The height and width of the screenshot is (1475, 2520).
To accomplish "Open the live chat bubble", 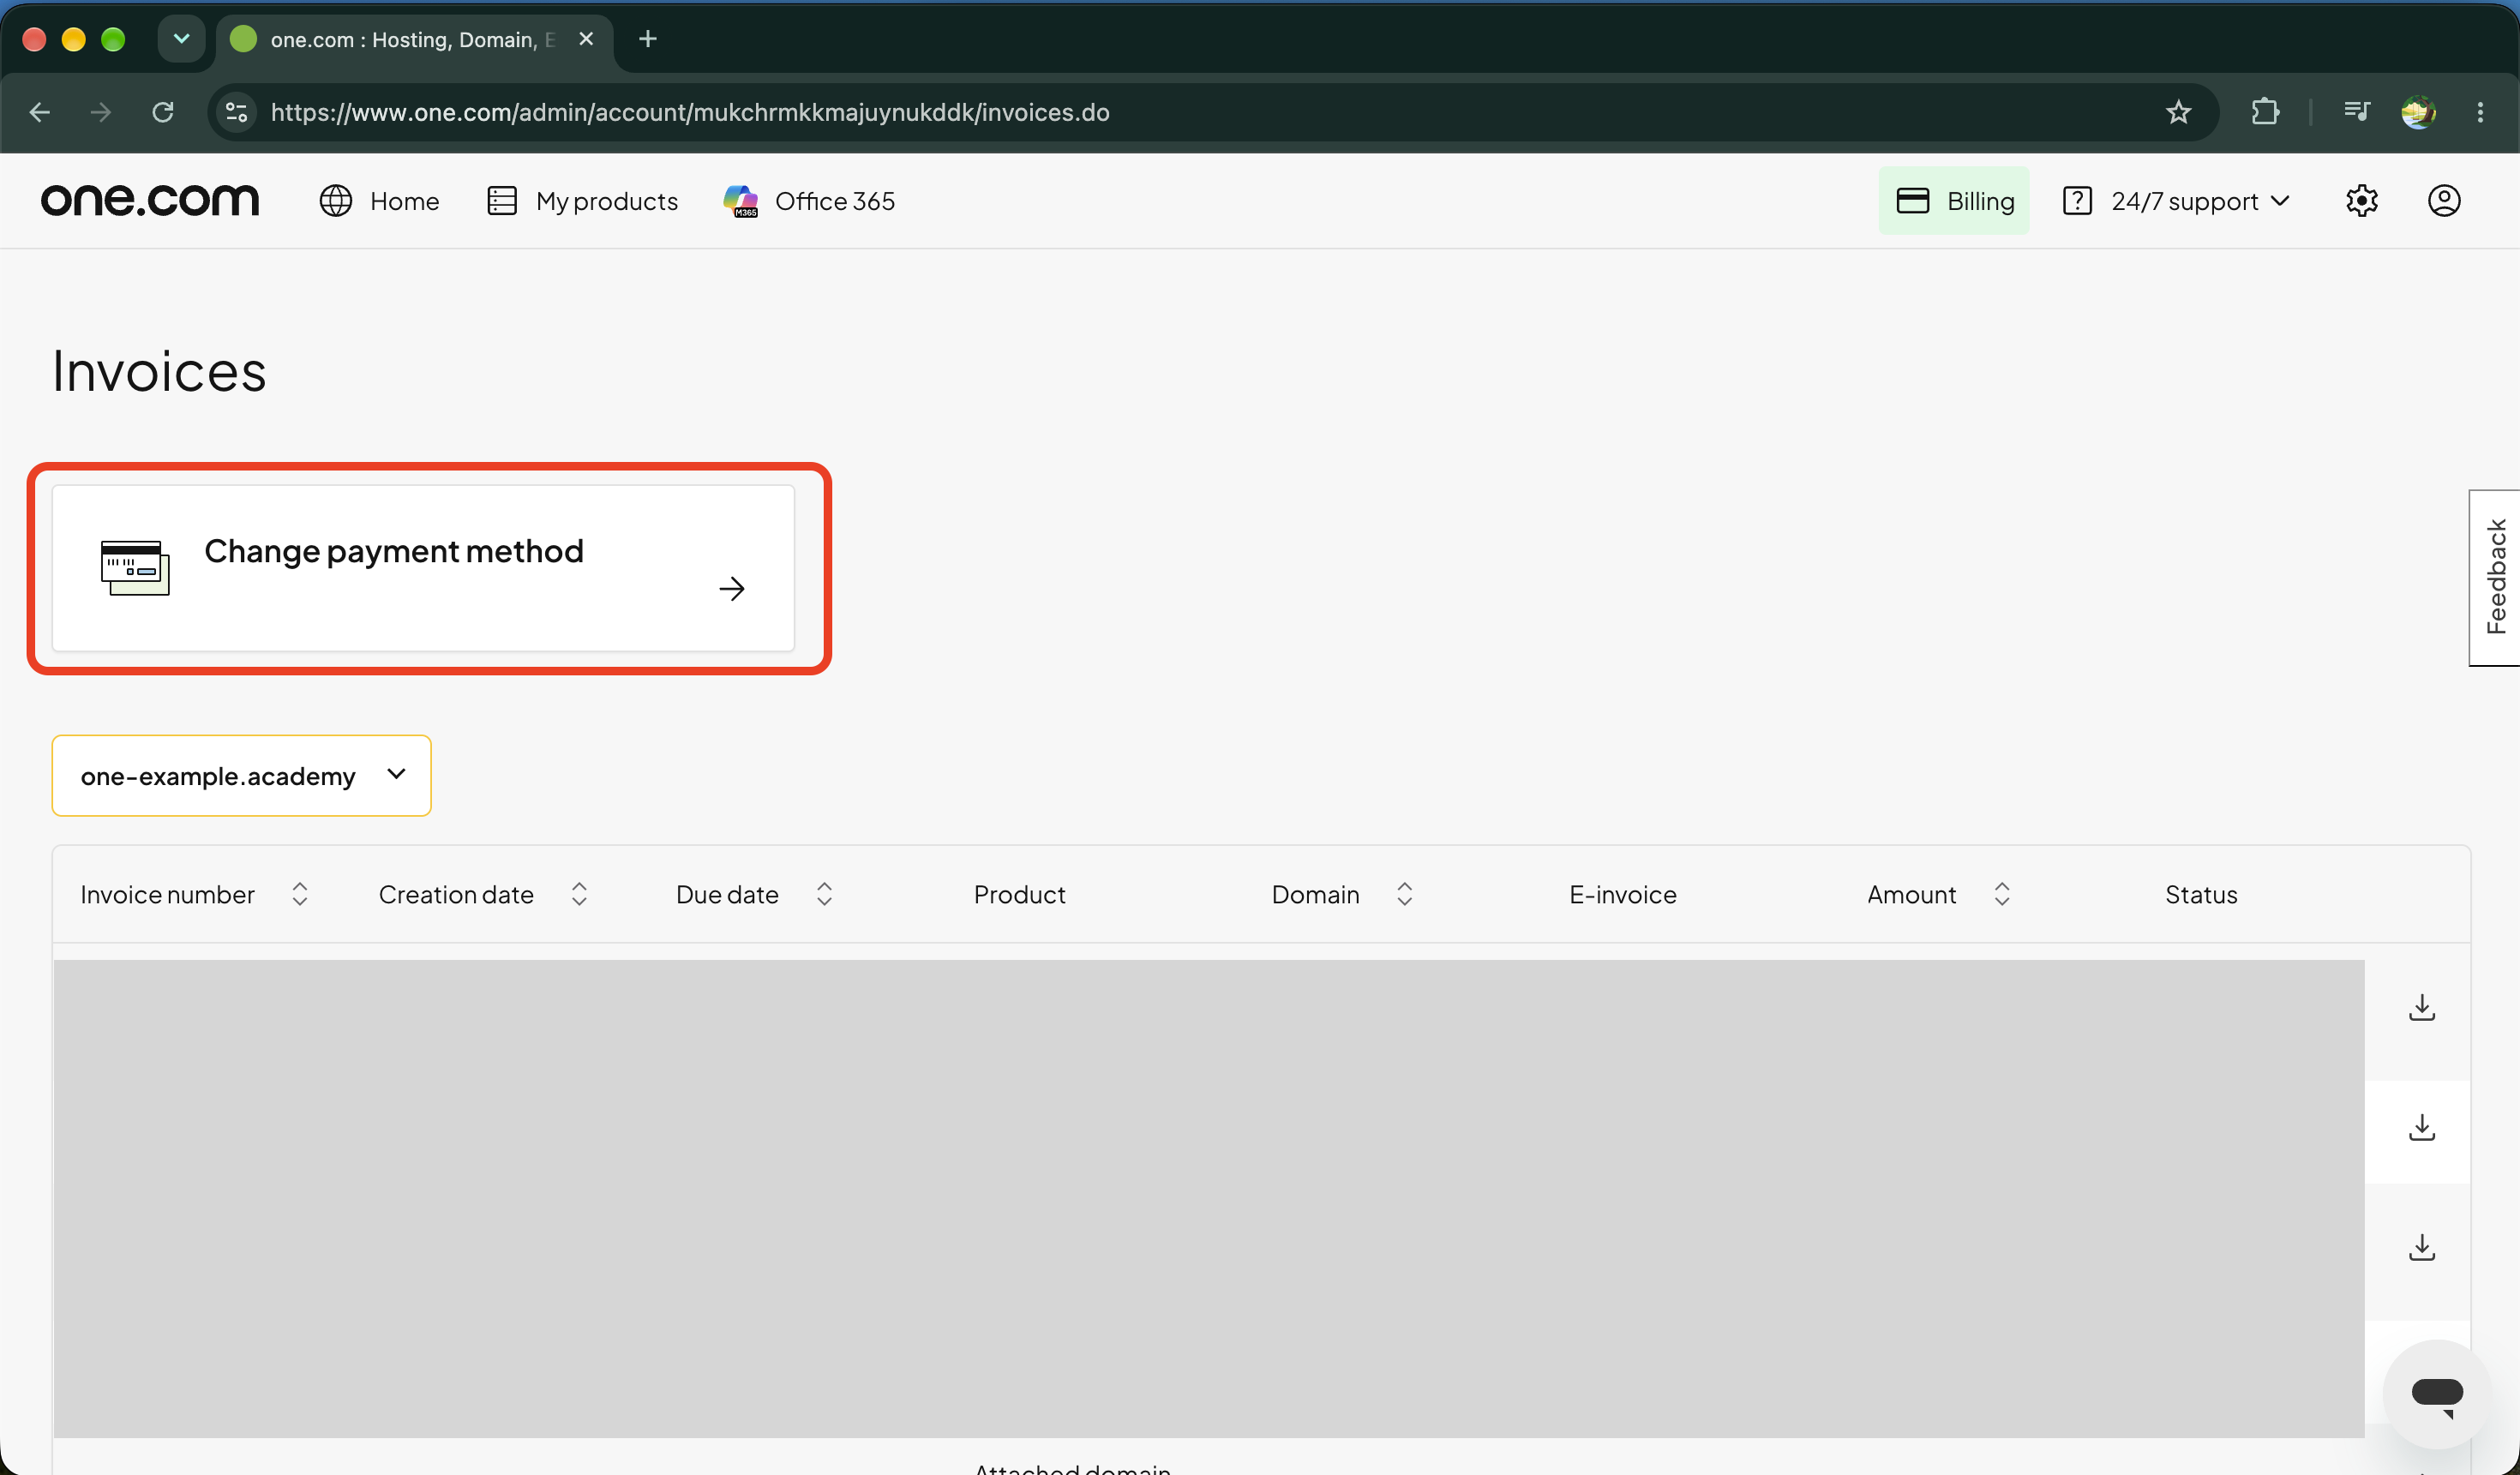I will 2436,1393.
